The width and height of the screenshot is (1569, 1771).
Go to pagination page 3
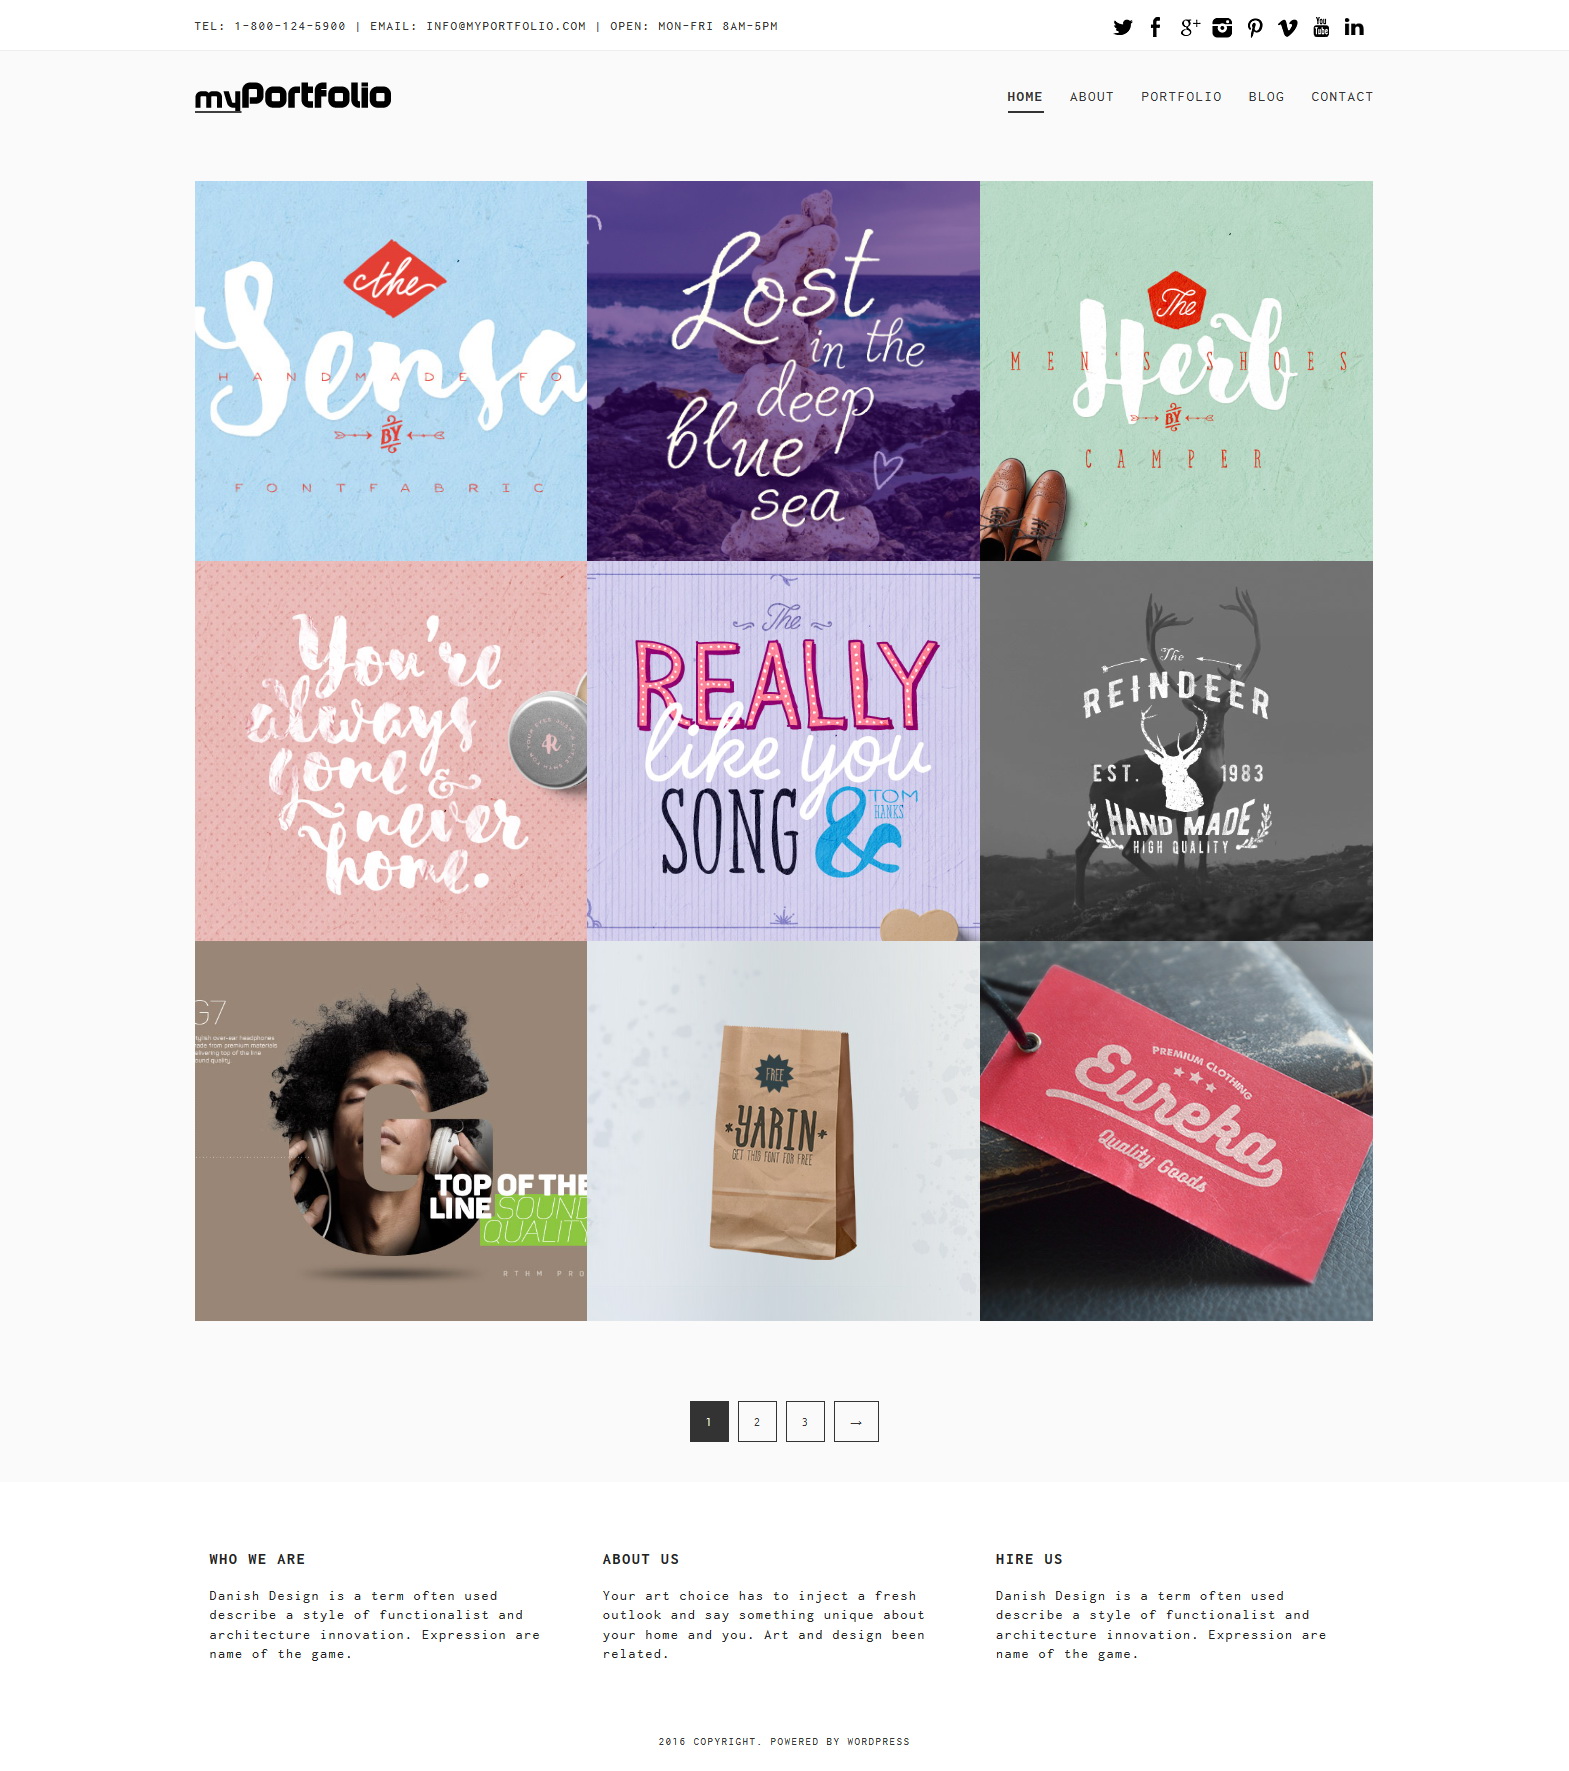(x=805, y=1421)
